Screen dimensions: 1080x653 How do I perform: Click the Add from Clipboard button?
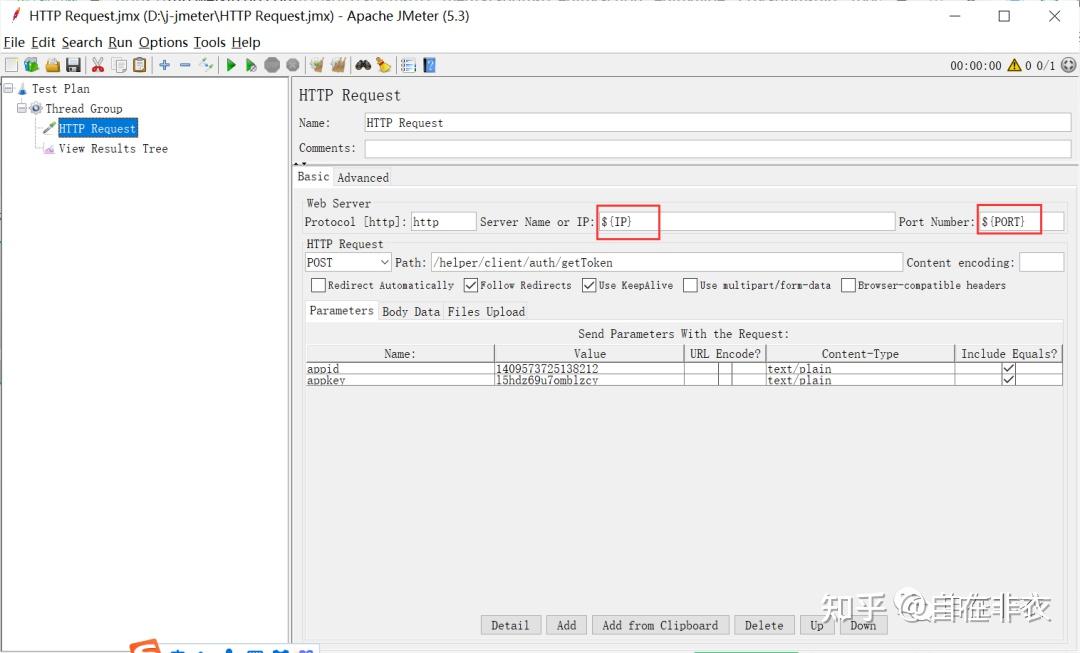click(x=660, y=624)
